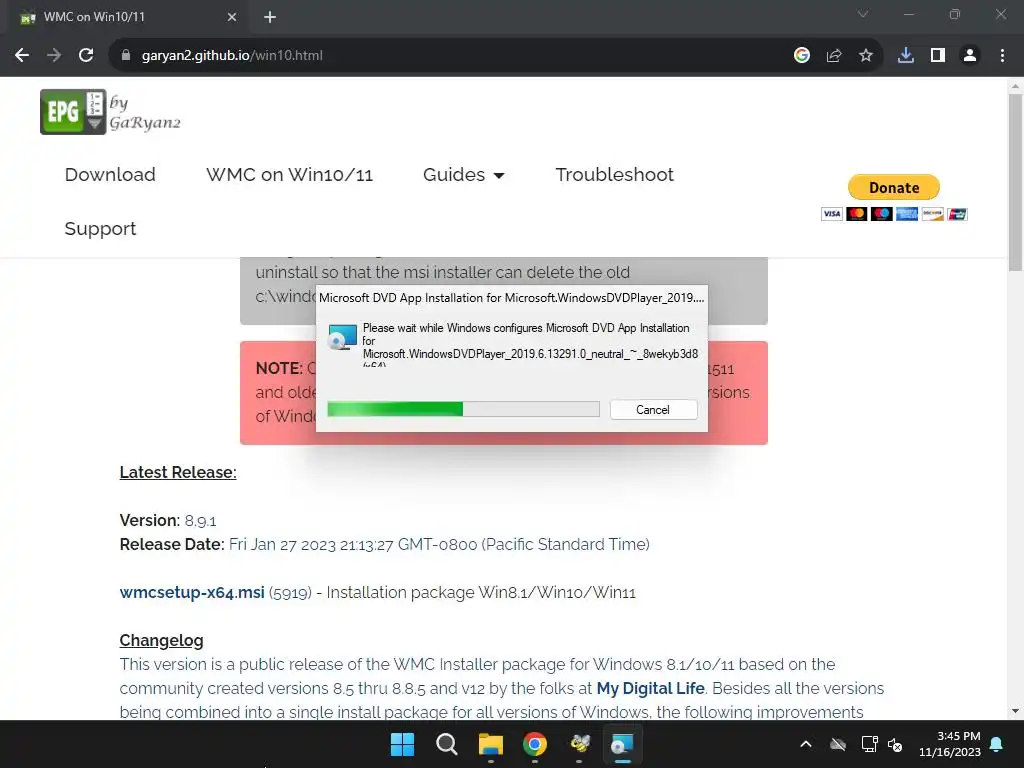Open Chrome from the taskbar
The height and width of the screenshot is (768, 1024).
click(x=535, y=744)
